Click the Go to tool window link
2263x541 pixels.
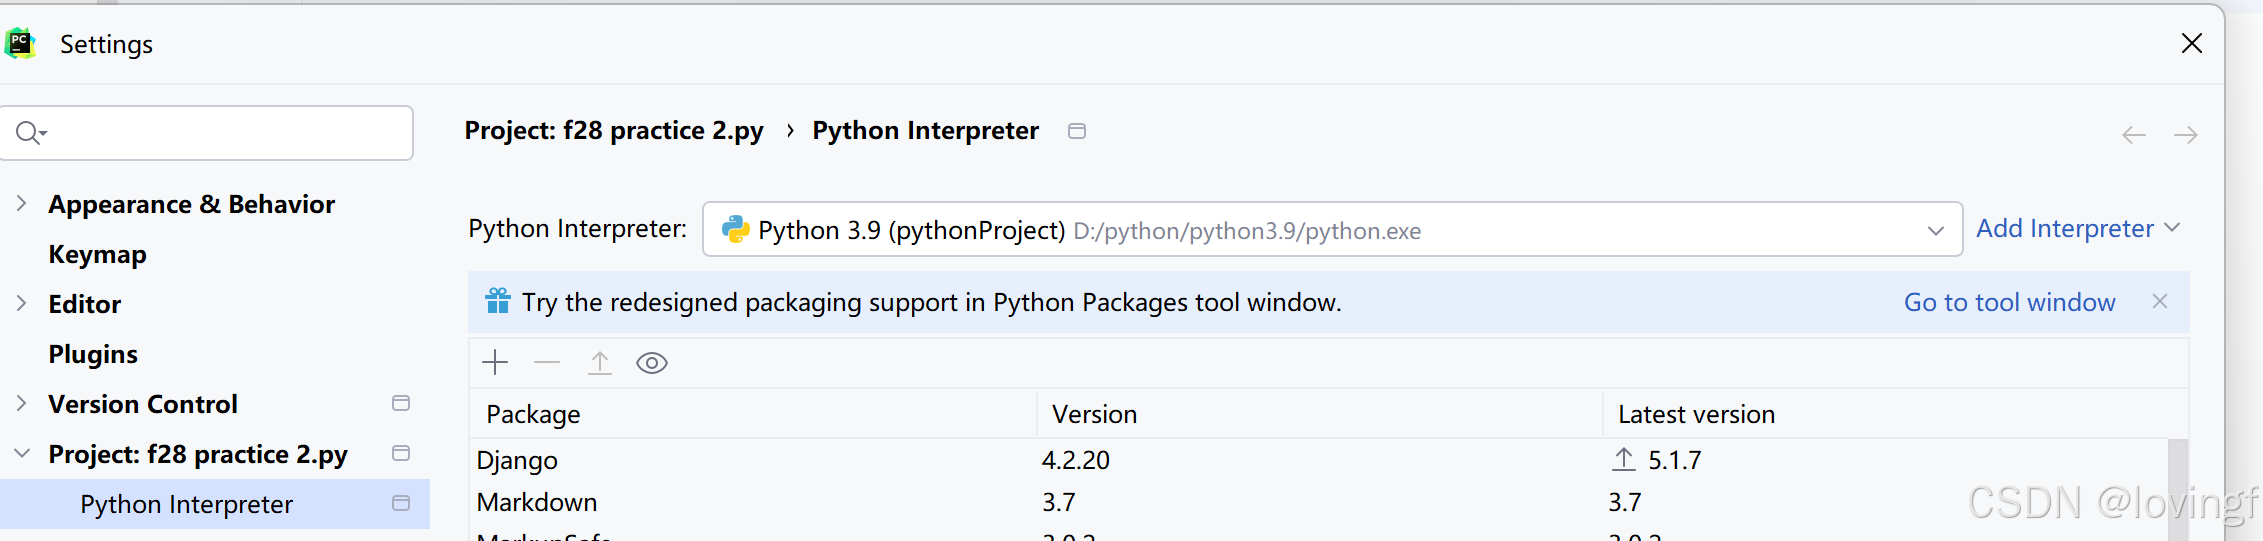tap(2009, 302)
